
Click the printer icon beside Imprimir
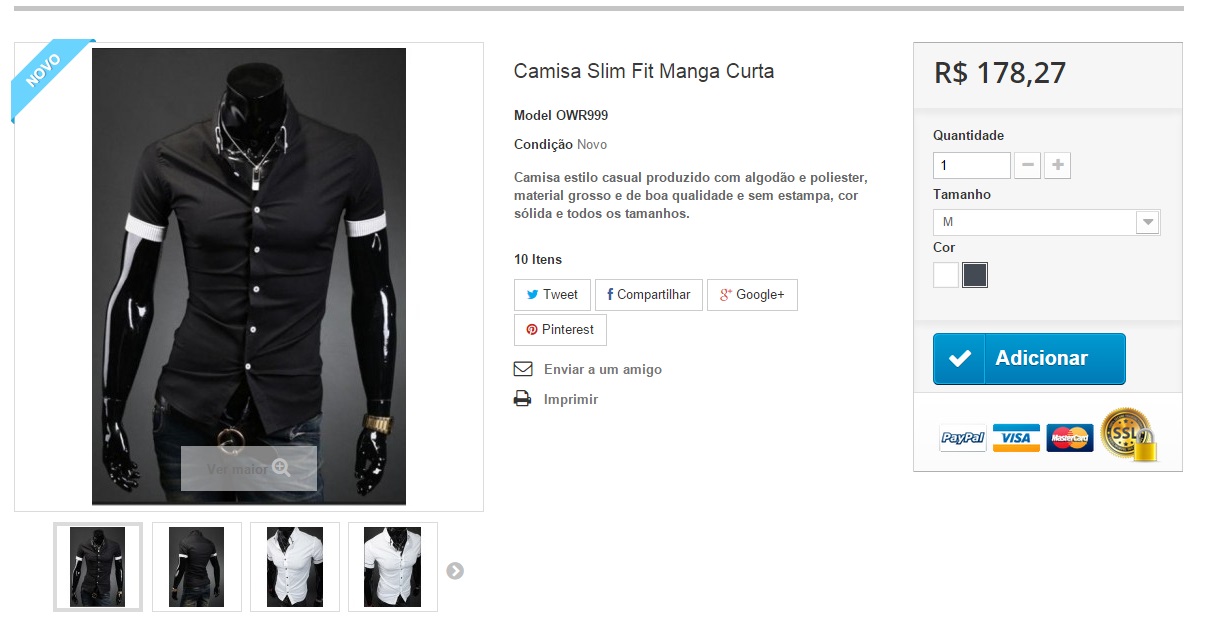[522, 399]
